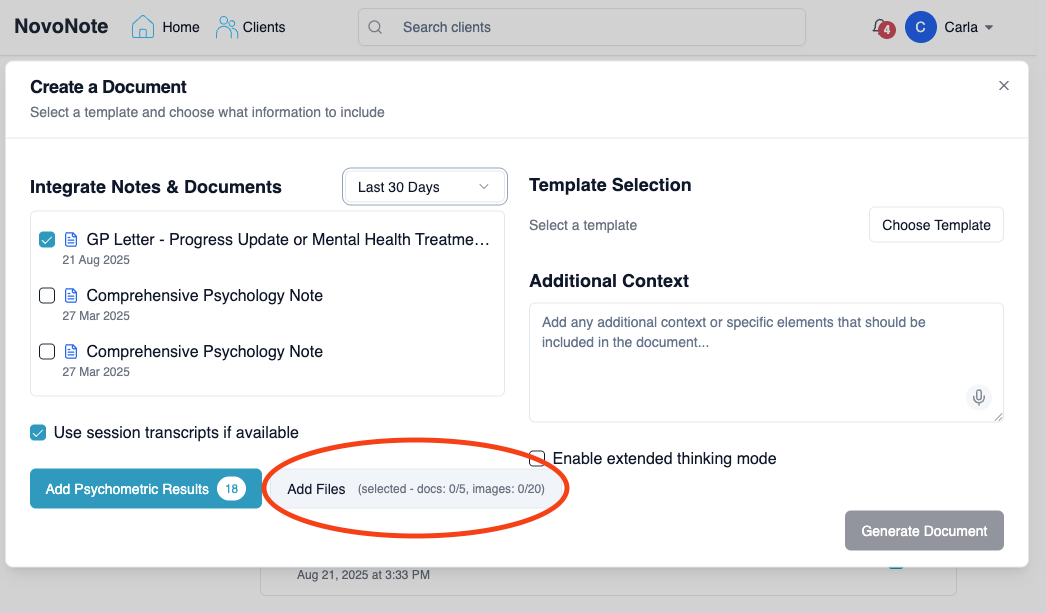Uncheck the GP Letter Progress Update note
The width and height of the screenshot is (1046, 613).
coord(47,240)
